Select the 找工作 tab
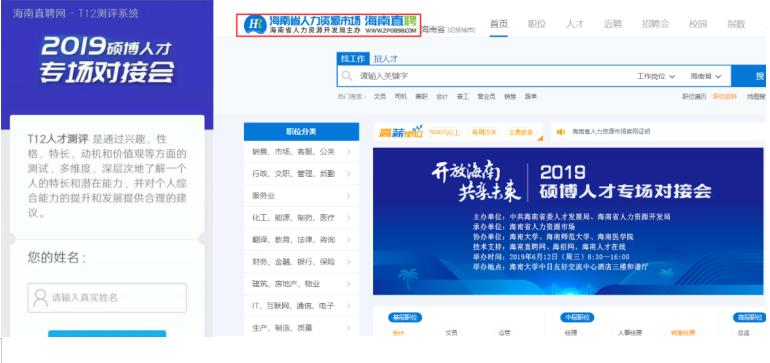 click(x=353, y=59)
